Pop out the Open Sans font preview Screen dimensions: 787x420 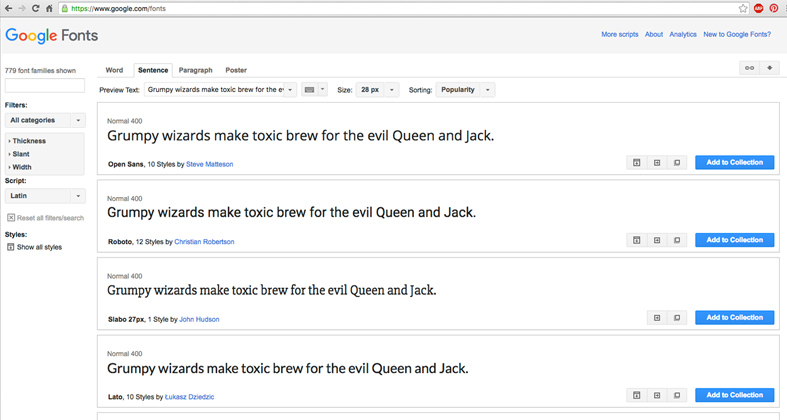coord(677,163)
